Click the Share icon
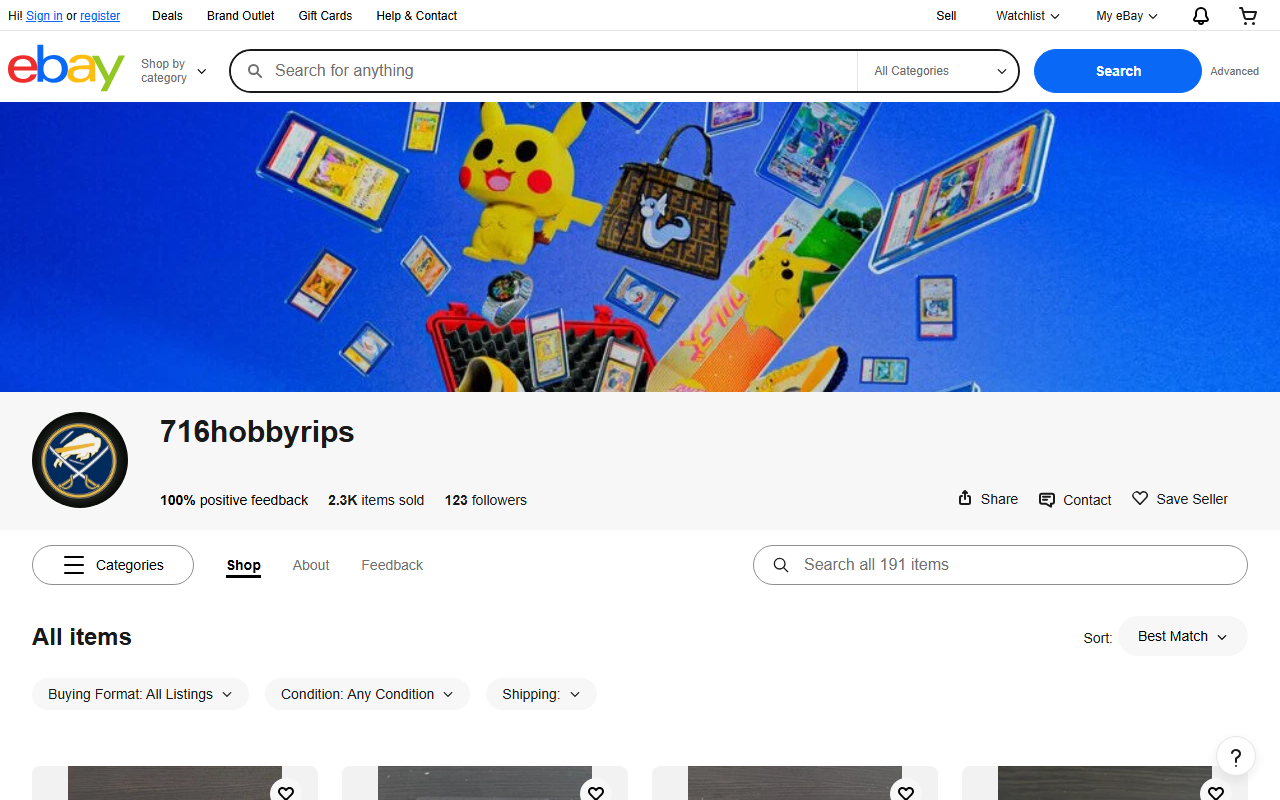Viewport: 1280px width, 800px height. click(965, 498)
